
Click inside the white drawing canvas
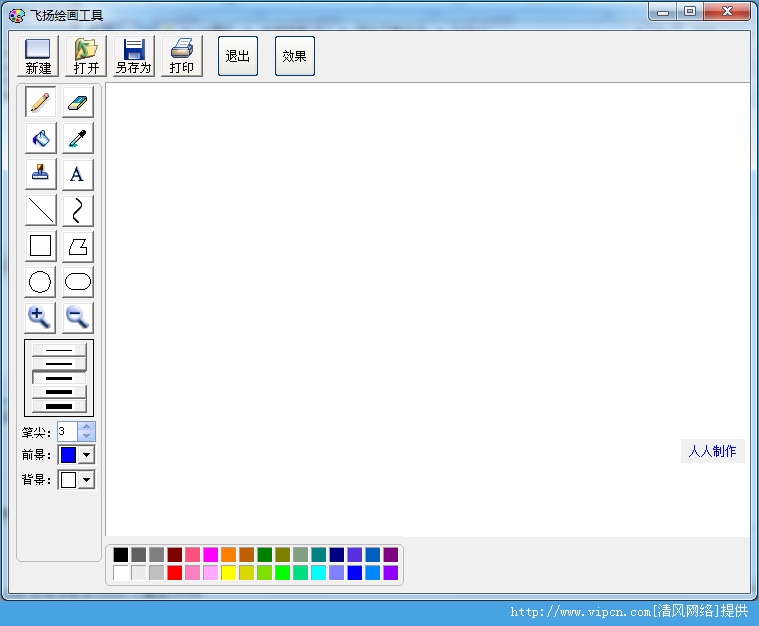click(428, 310)
